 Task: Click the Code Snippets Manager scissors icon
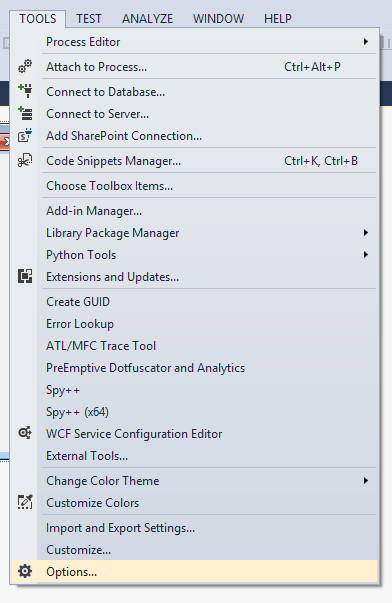pos(25,160)
